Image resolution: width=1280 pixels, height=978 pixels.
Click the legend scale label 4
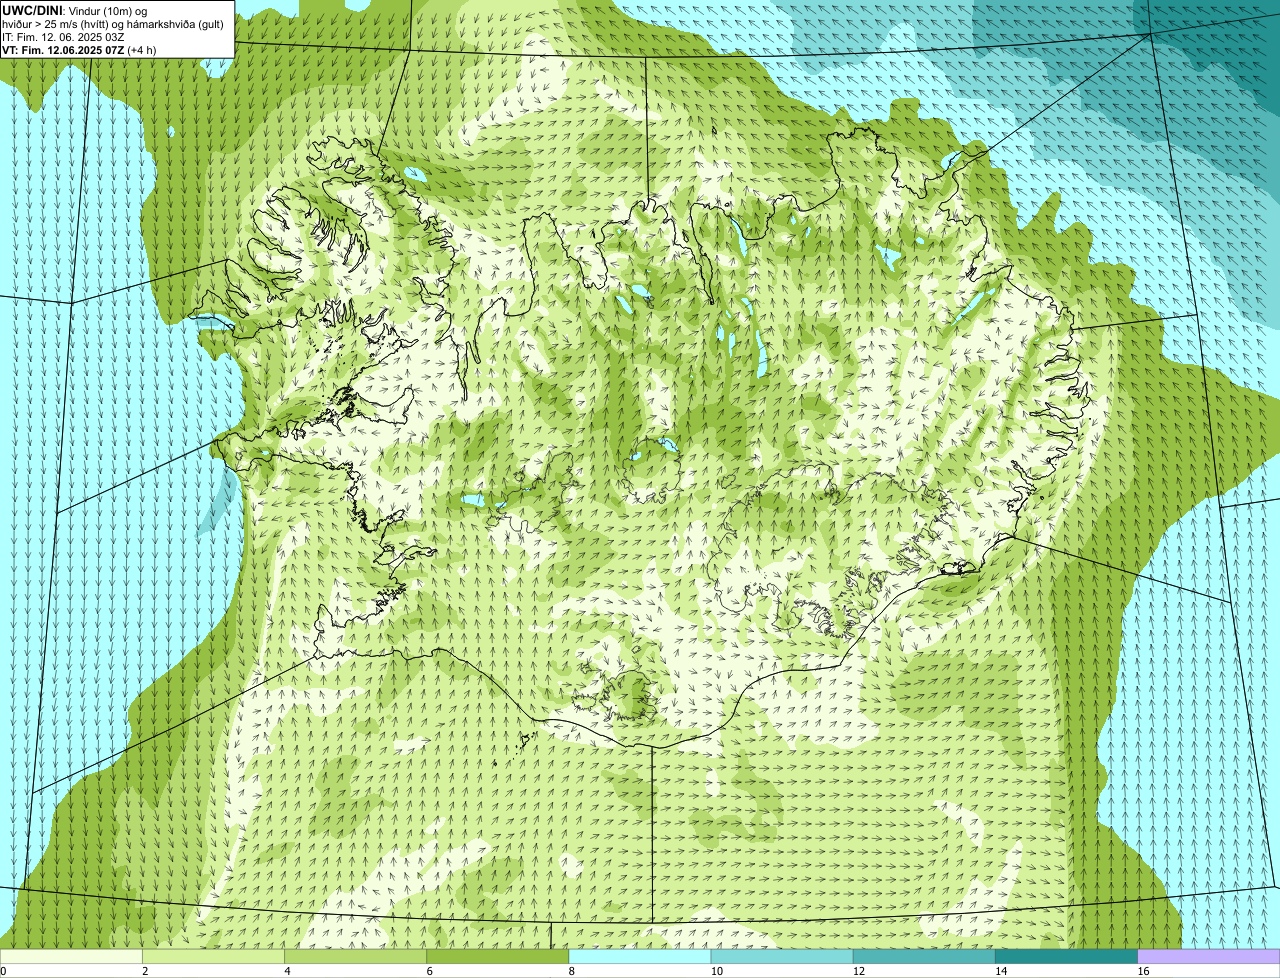tap(287, 971)
